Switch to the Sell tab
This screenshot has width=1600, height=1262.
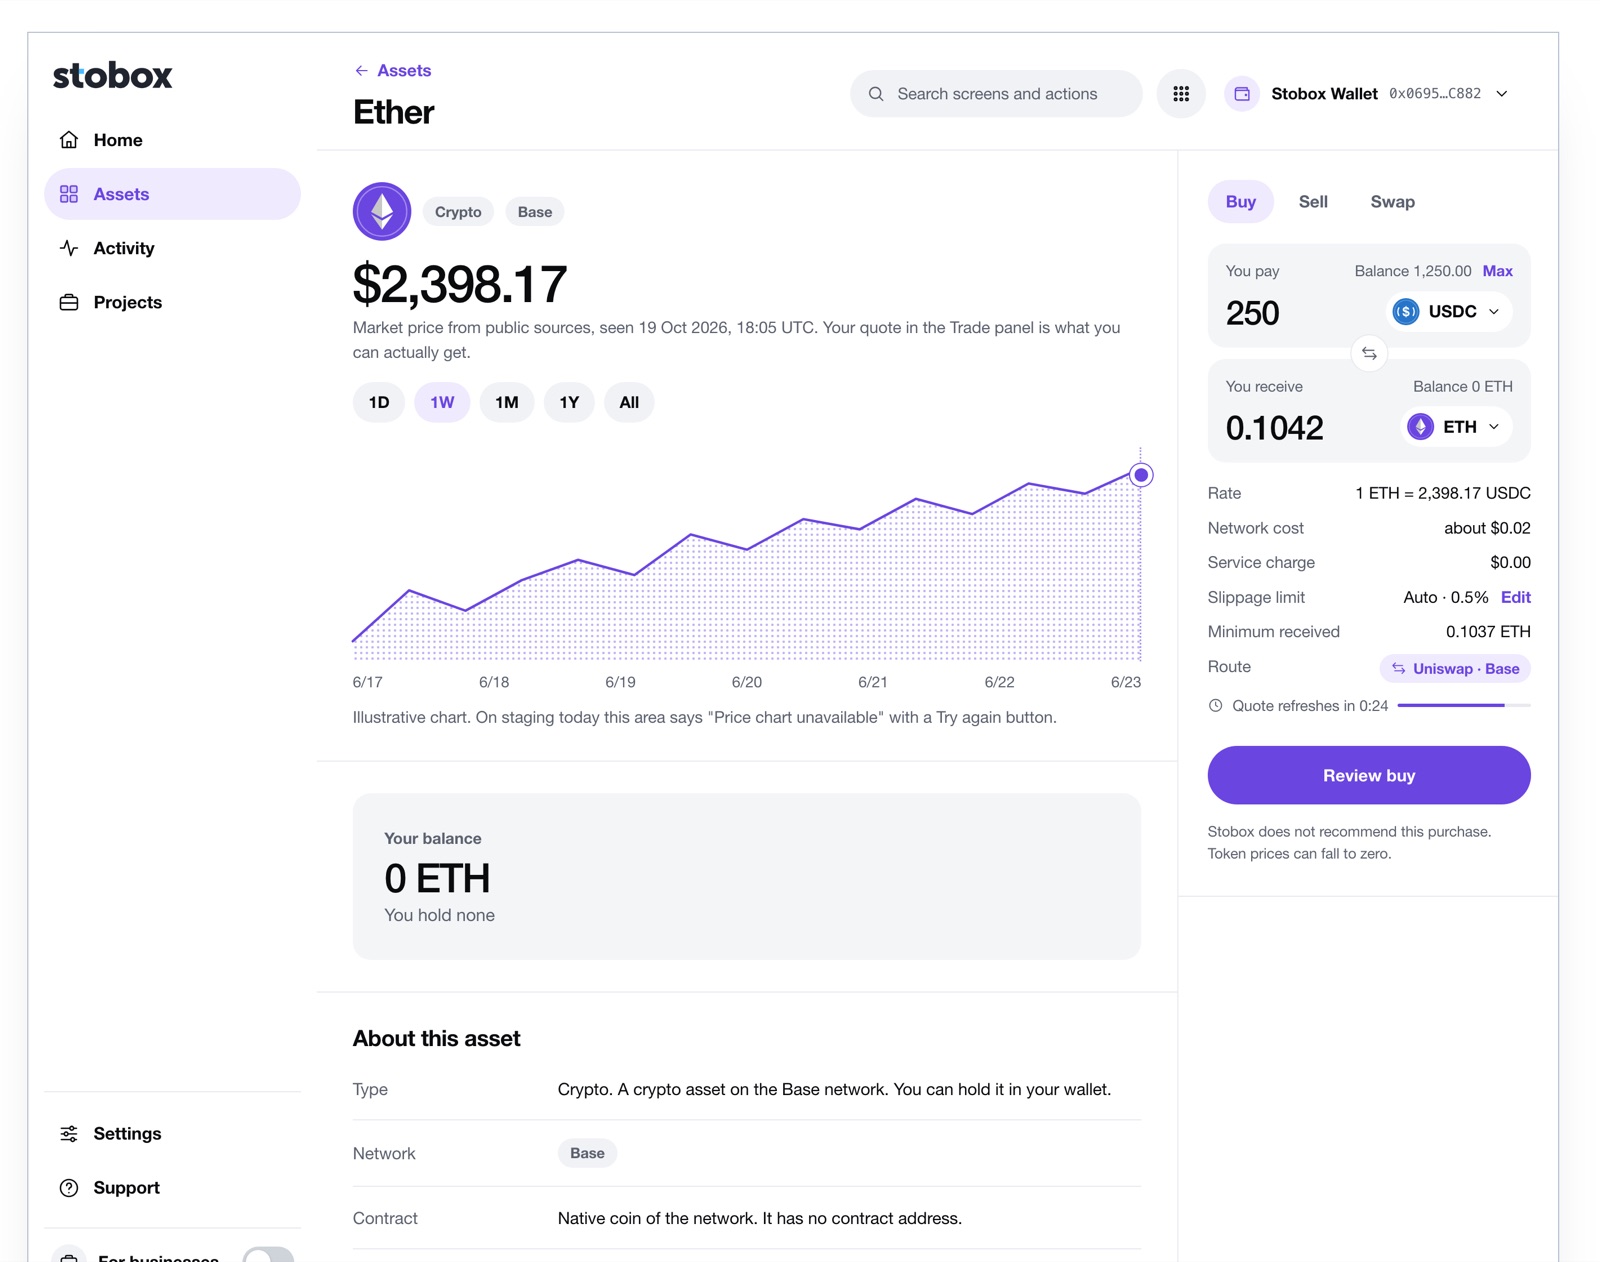tap(1313, 202)
